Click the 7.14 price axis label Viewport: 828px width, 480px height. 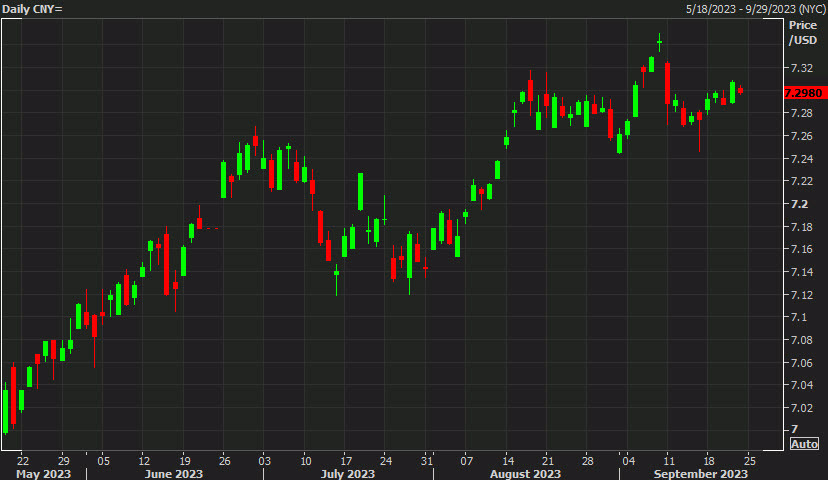[802, 271]
